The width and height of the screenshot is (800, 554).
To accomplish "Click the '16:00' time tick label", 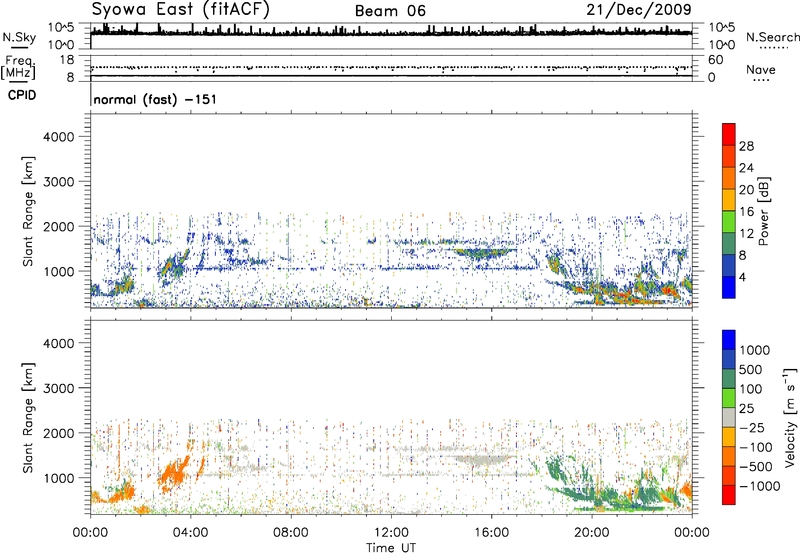I will point(491,533).
